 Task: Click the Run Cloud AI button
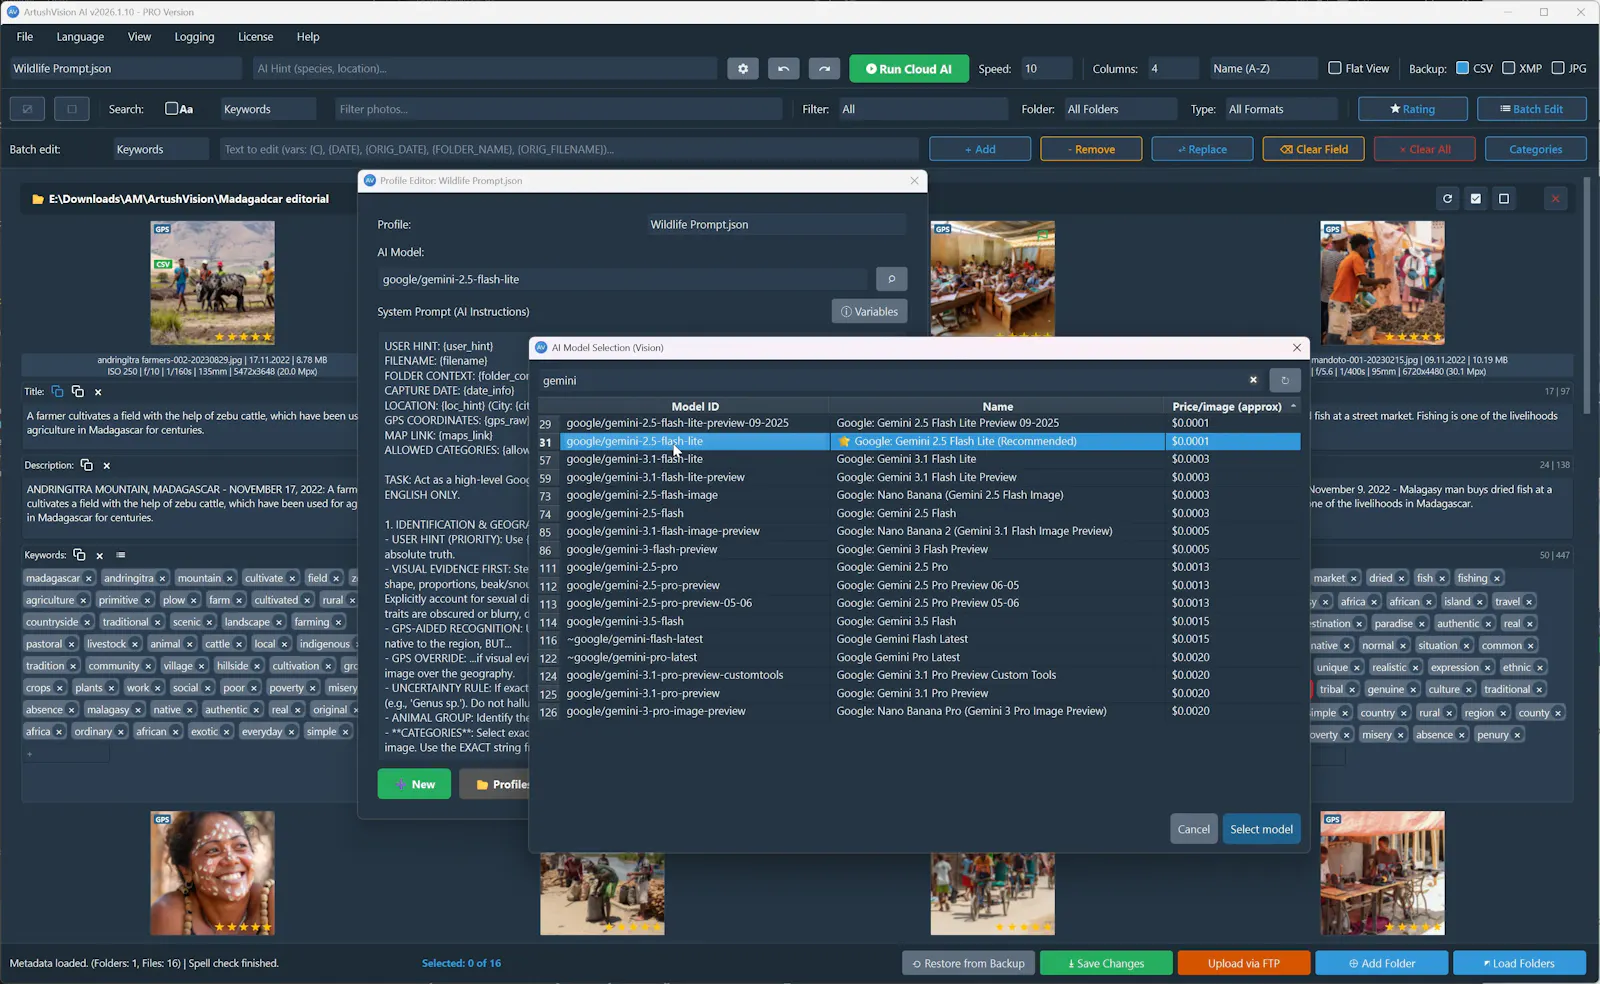point(908,69)
